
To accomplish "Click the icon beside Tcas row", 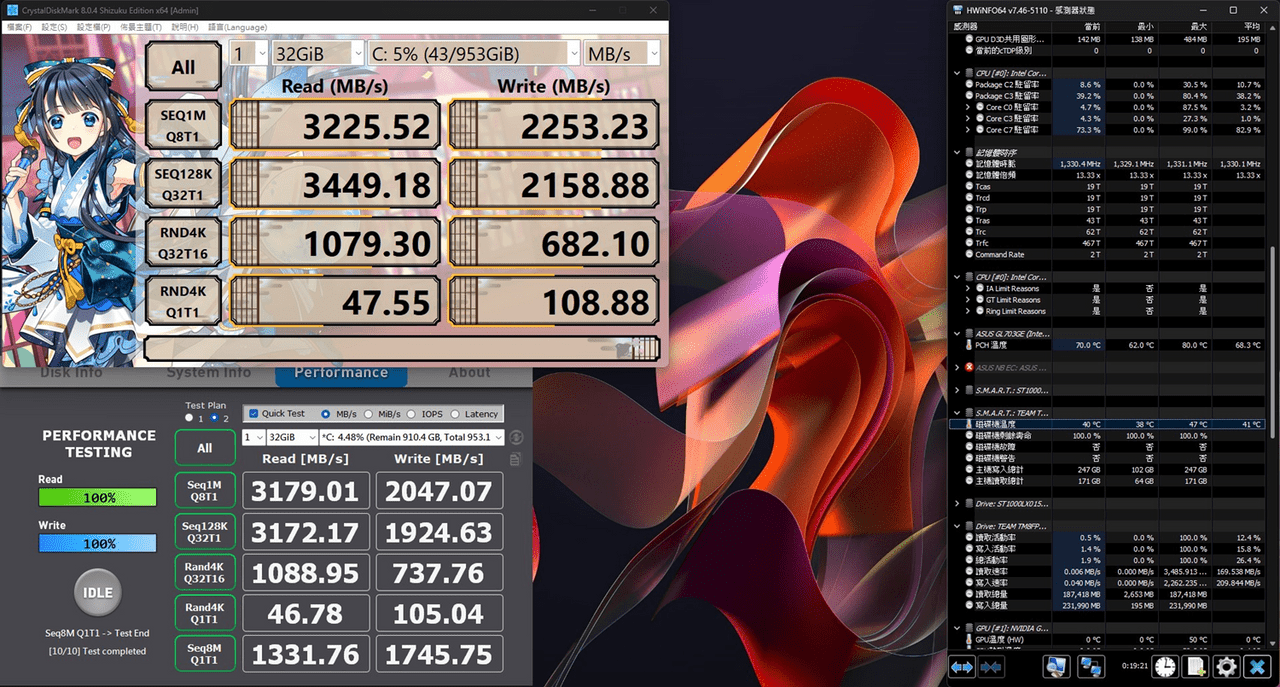I will pos(969,186).
